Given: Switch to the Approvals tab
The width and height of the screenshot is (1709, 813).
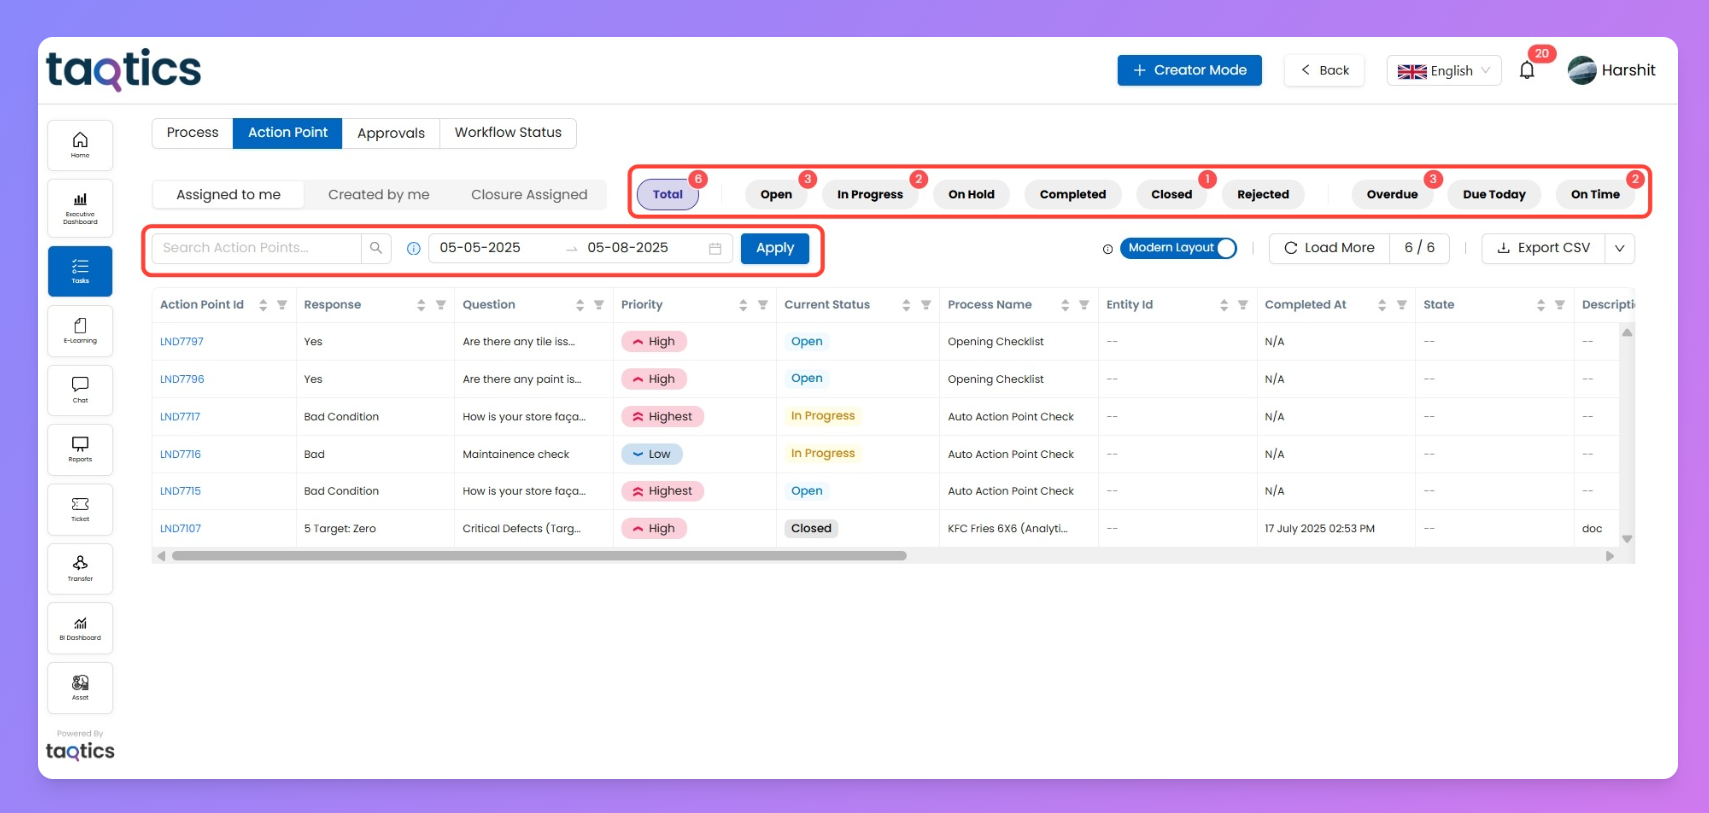Looking at the screenshot, I should [391, 133].
